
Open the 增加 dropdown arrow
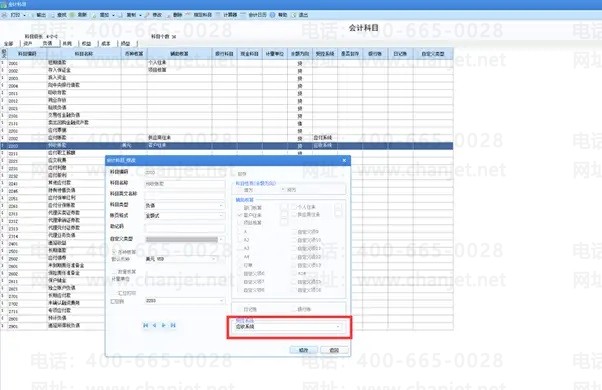(113, 15)
